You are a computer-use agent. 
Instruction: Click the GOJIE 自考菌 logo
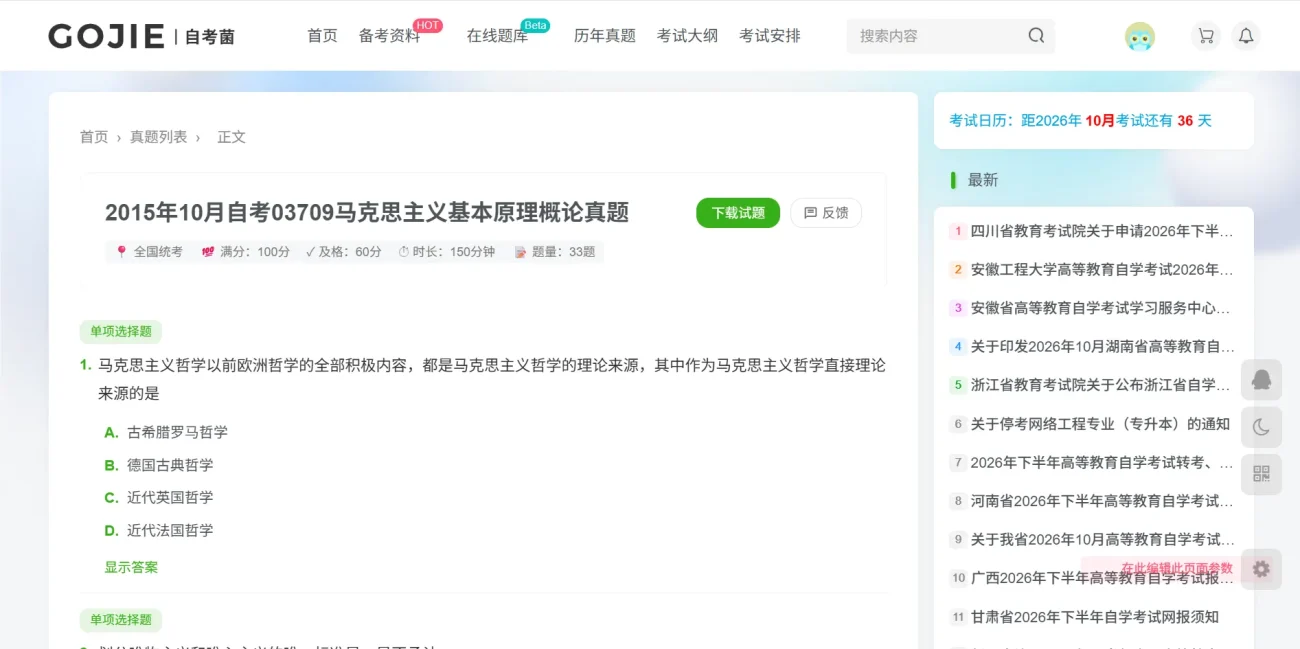tap(141, 37)
